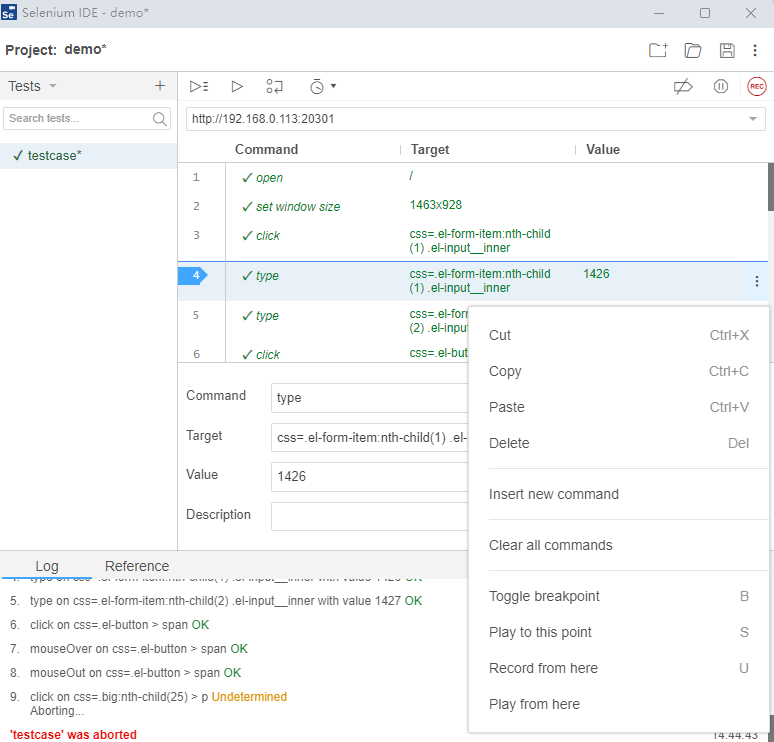The width and height of the screenshot is (774, 742).
Task: Click 'testcase' was aborted message
Action: click(x=73, y=735)
